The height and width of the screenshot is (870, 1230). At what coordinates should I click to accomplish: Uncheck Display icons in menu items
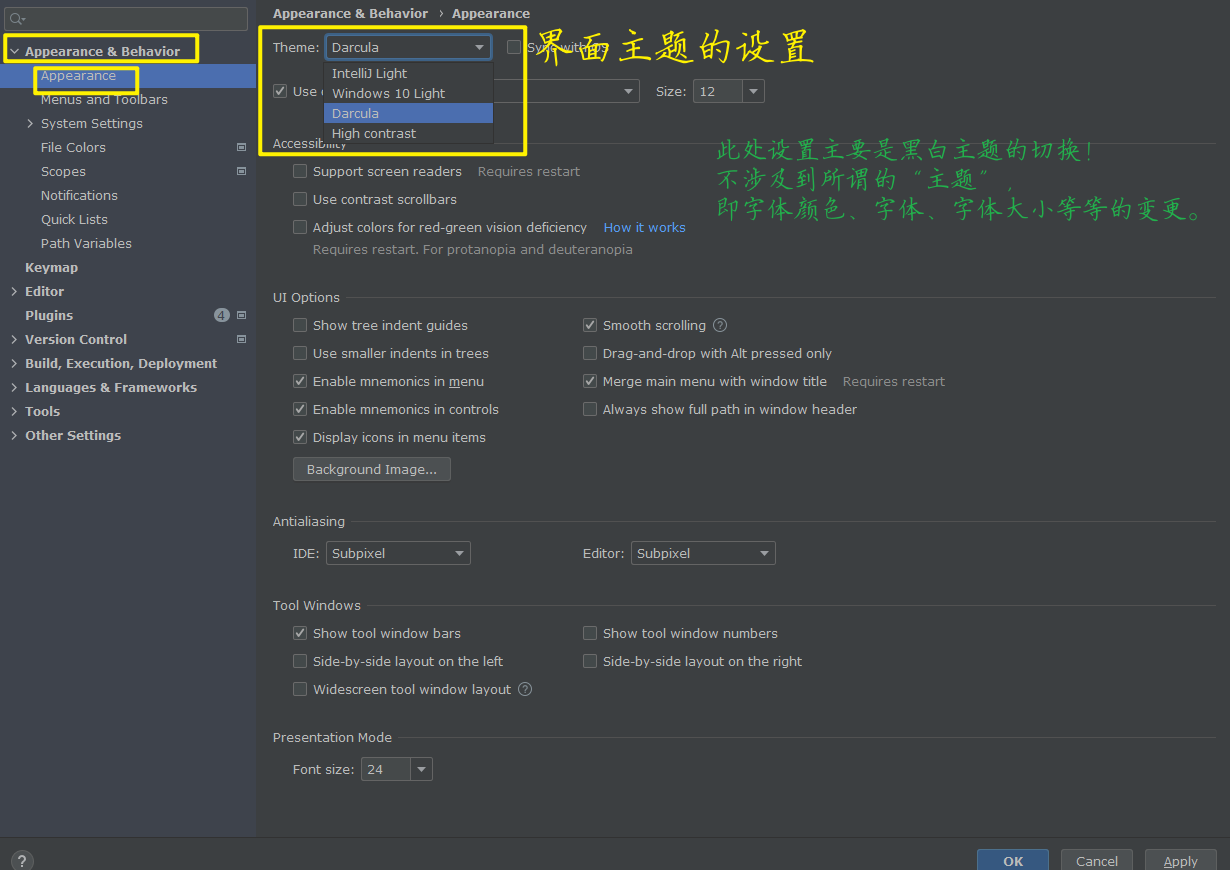tap(300, 437)
